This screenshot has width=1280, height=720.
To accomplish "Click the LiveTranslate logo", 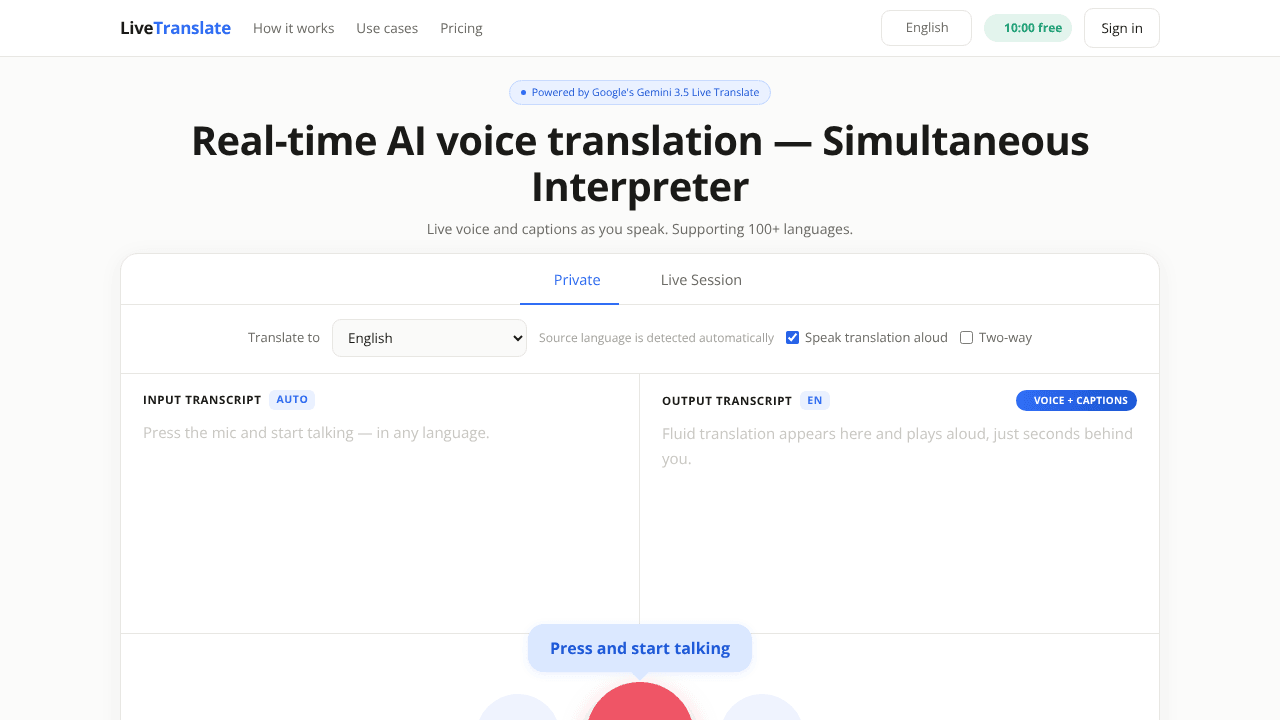I will coord(175,28).
